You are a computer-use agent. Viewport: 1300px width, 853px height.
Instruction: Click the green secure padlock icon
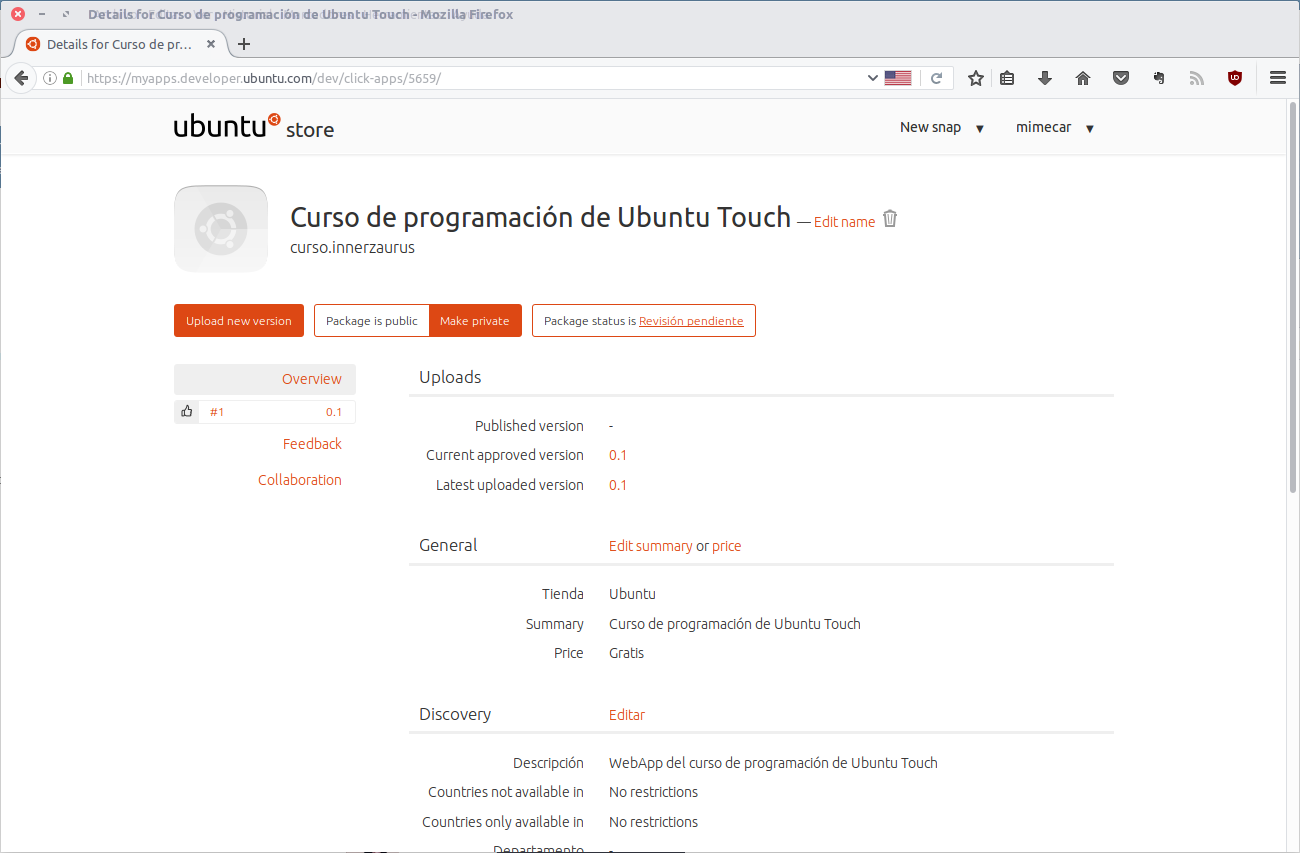[x=68, y=78]
